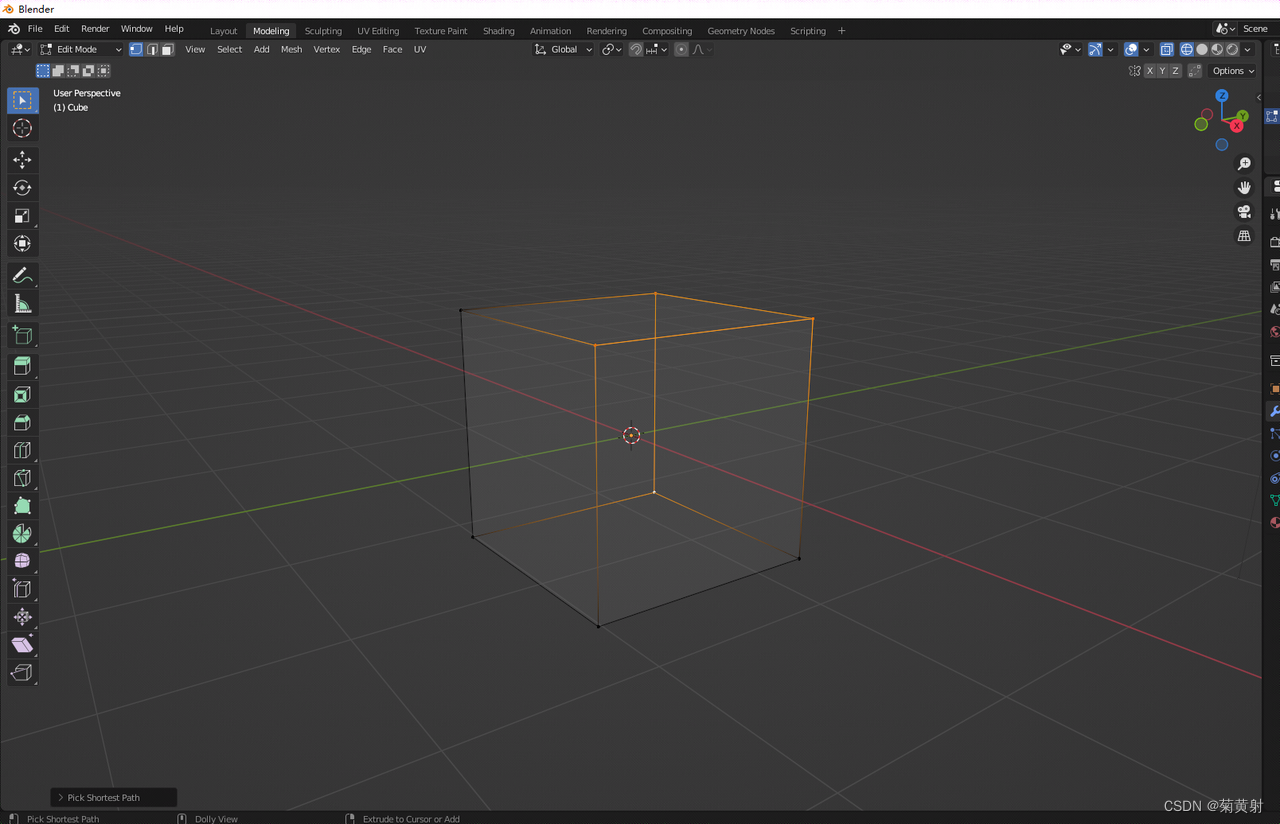
Task: Pick the Scale tool
Action: tap(22, 216)
